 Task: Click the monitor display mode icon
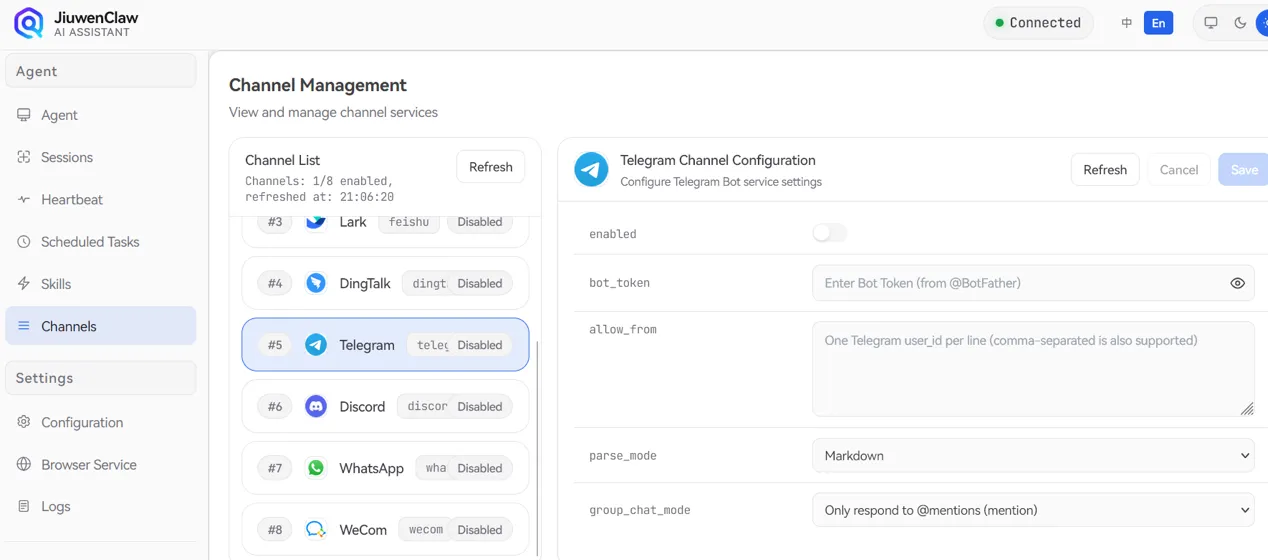click(x=1211, y=23)
